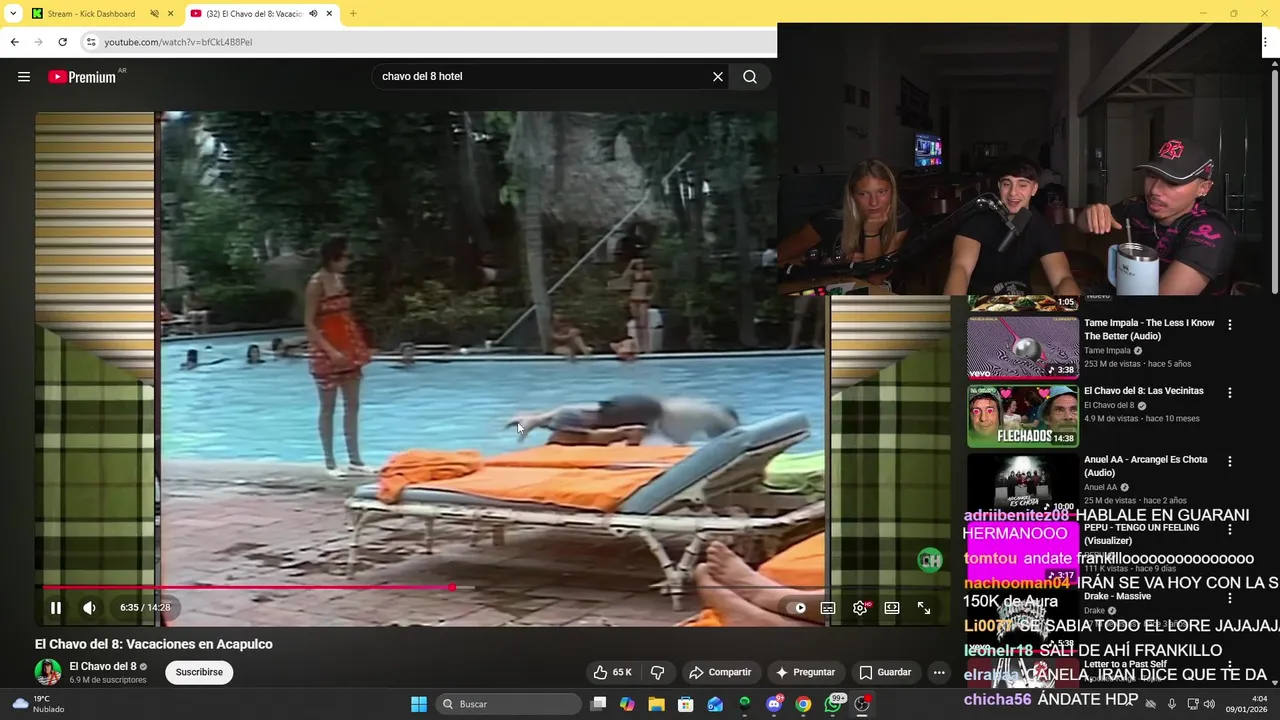Expand the tab search dropdown arrow

(x=12, y=14)
